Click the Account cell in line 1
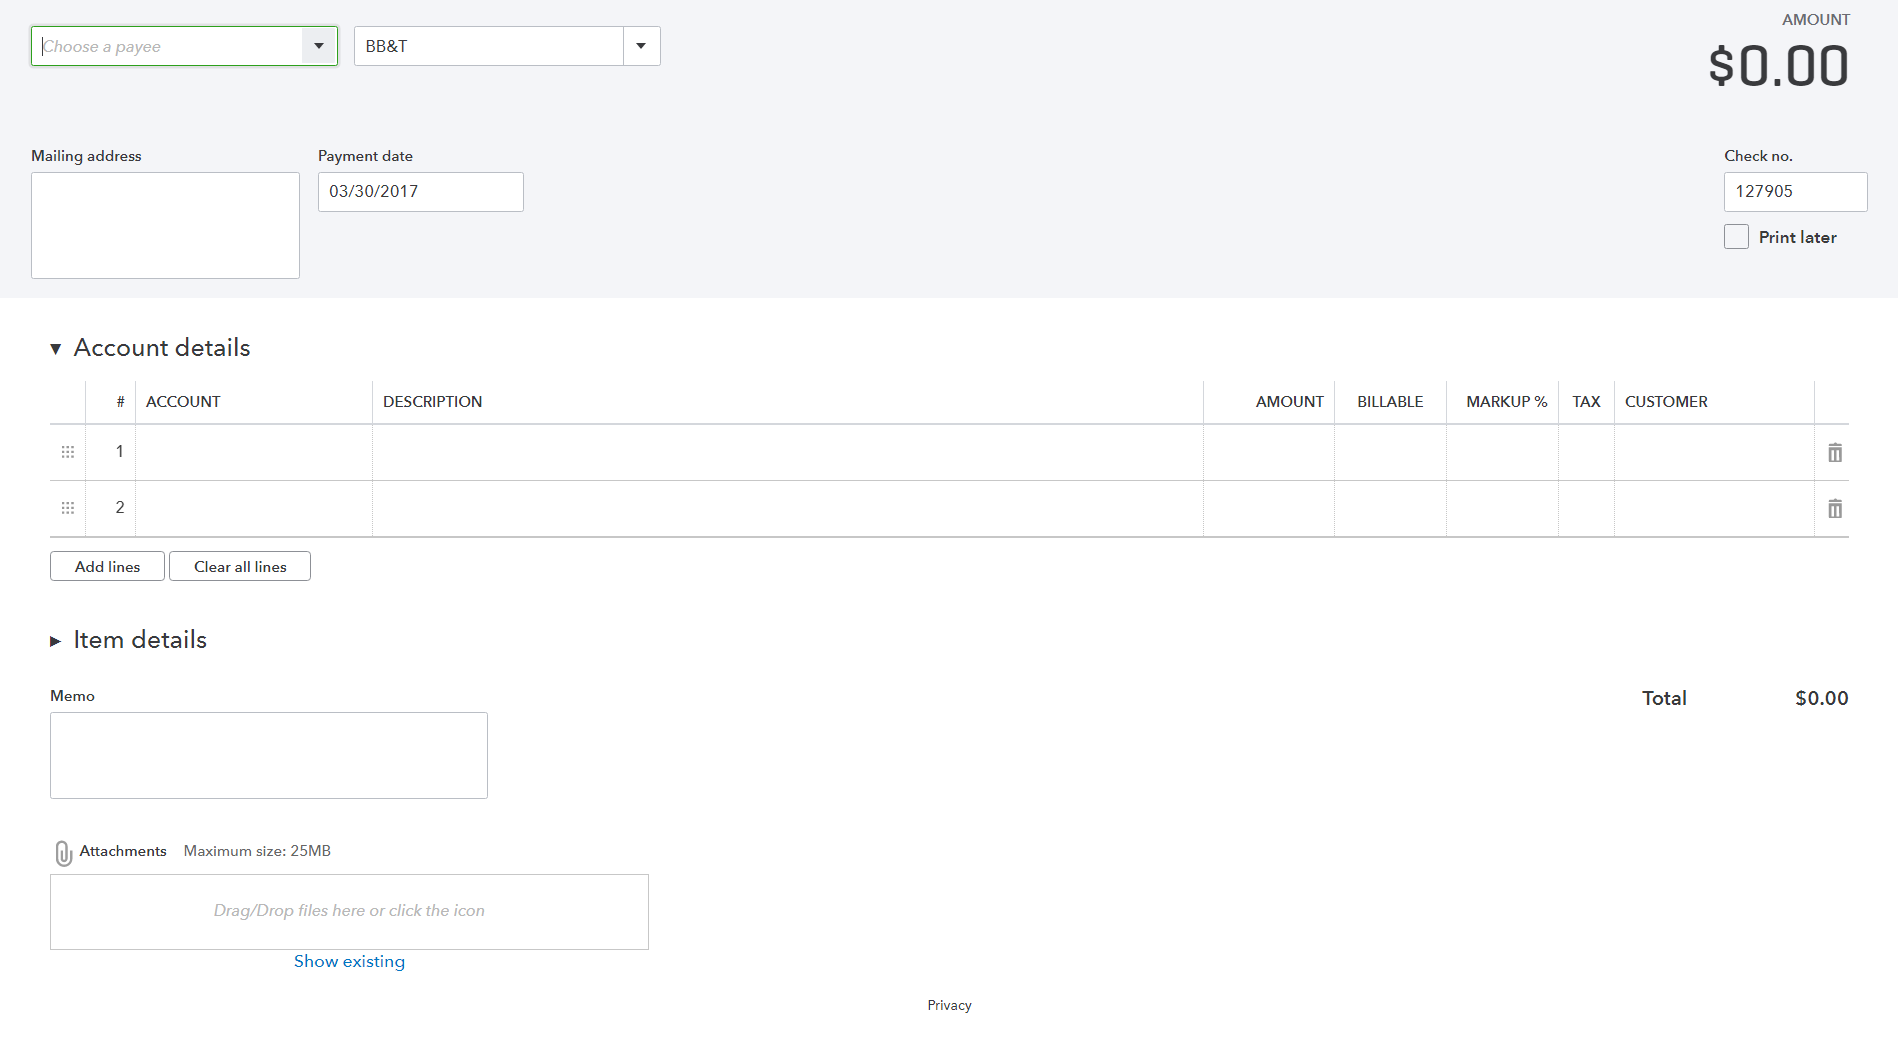1898x1037 pixels. click(x=254, y=452)
